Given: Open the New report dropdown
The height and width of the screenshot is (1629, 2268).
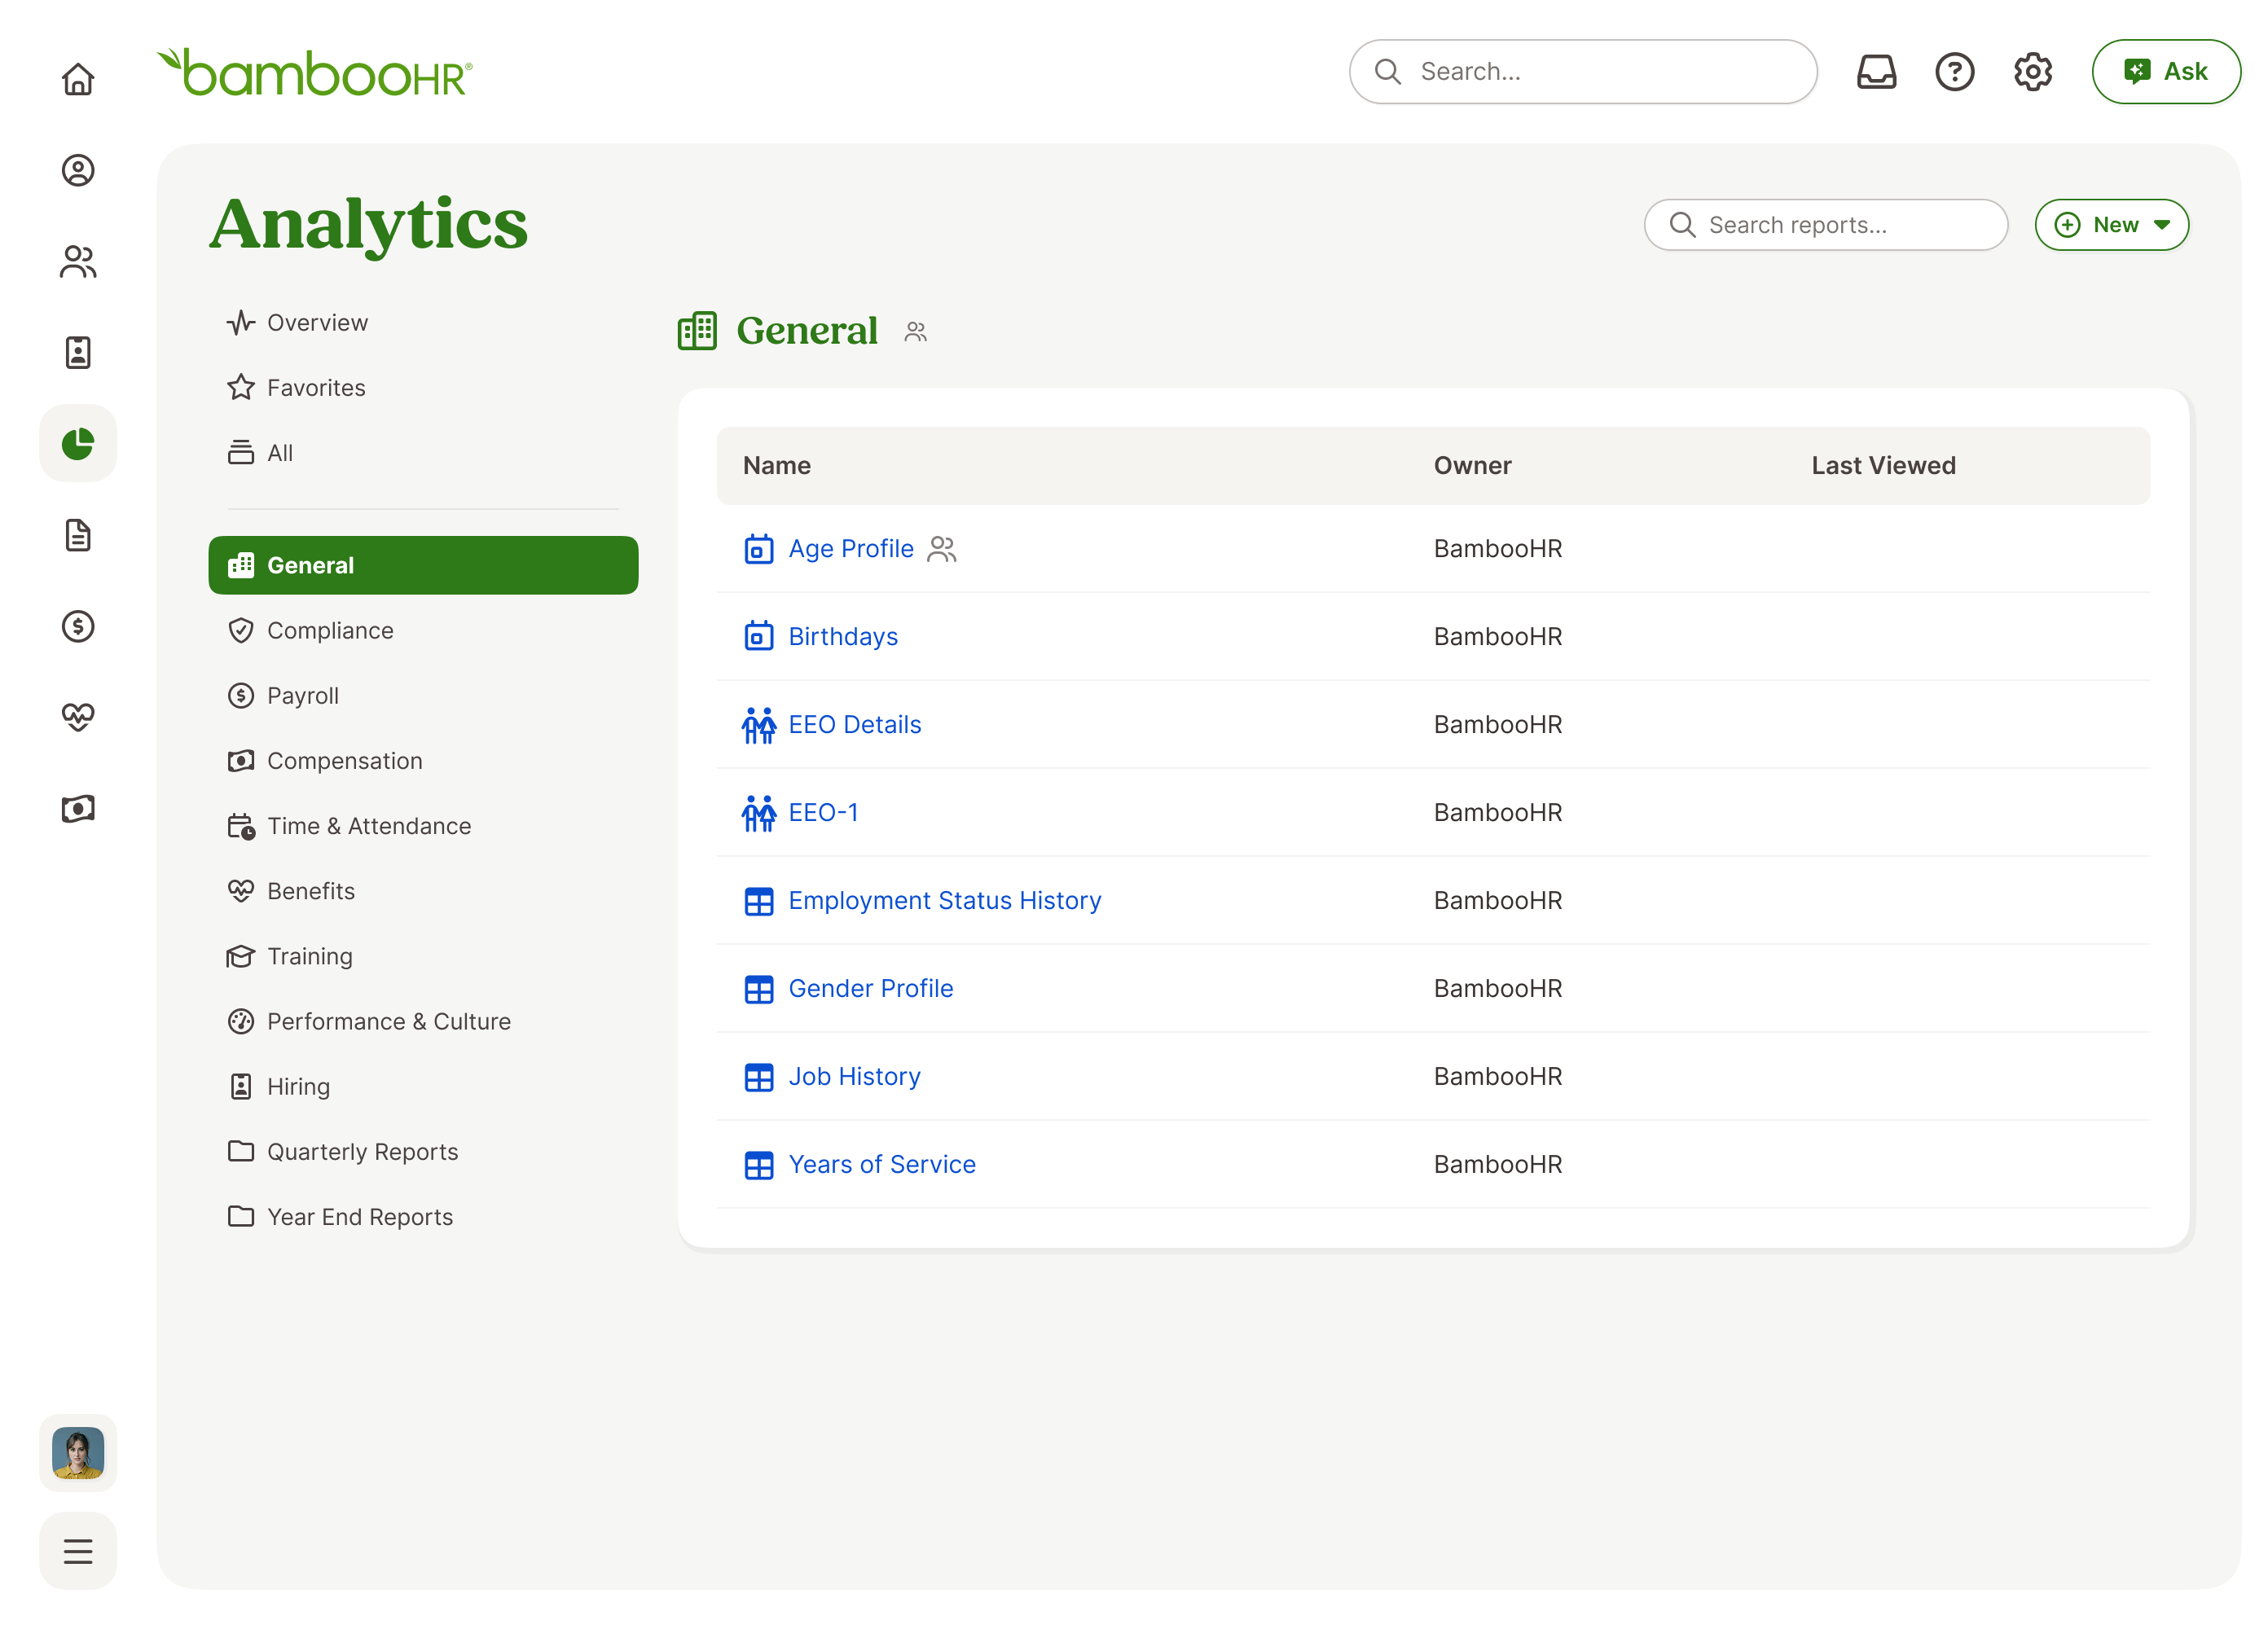Looking at the screenshot, I should (x=2112, y=225).
